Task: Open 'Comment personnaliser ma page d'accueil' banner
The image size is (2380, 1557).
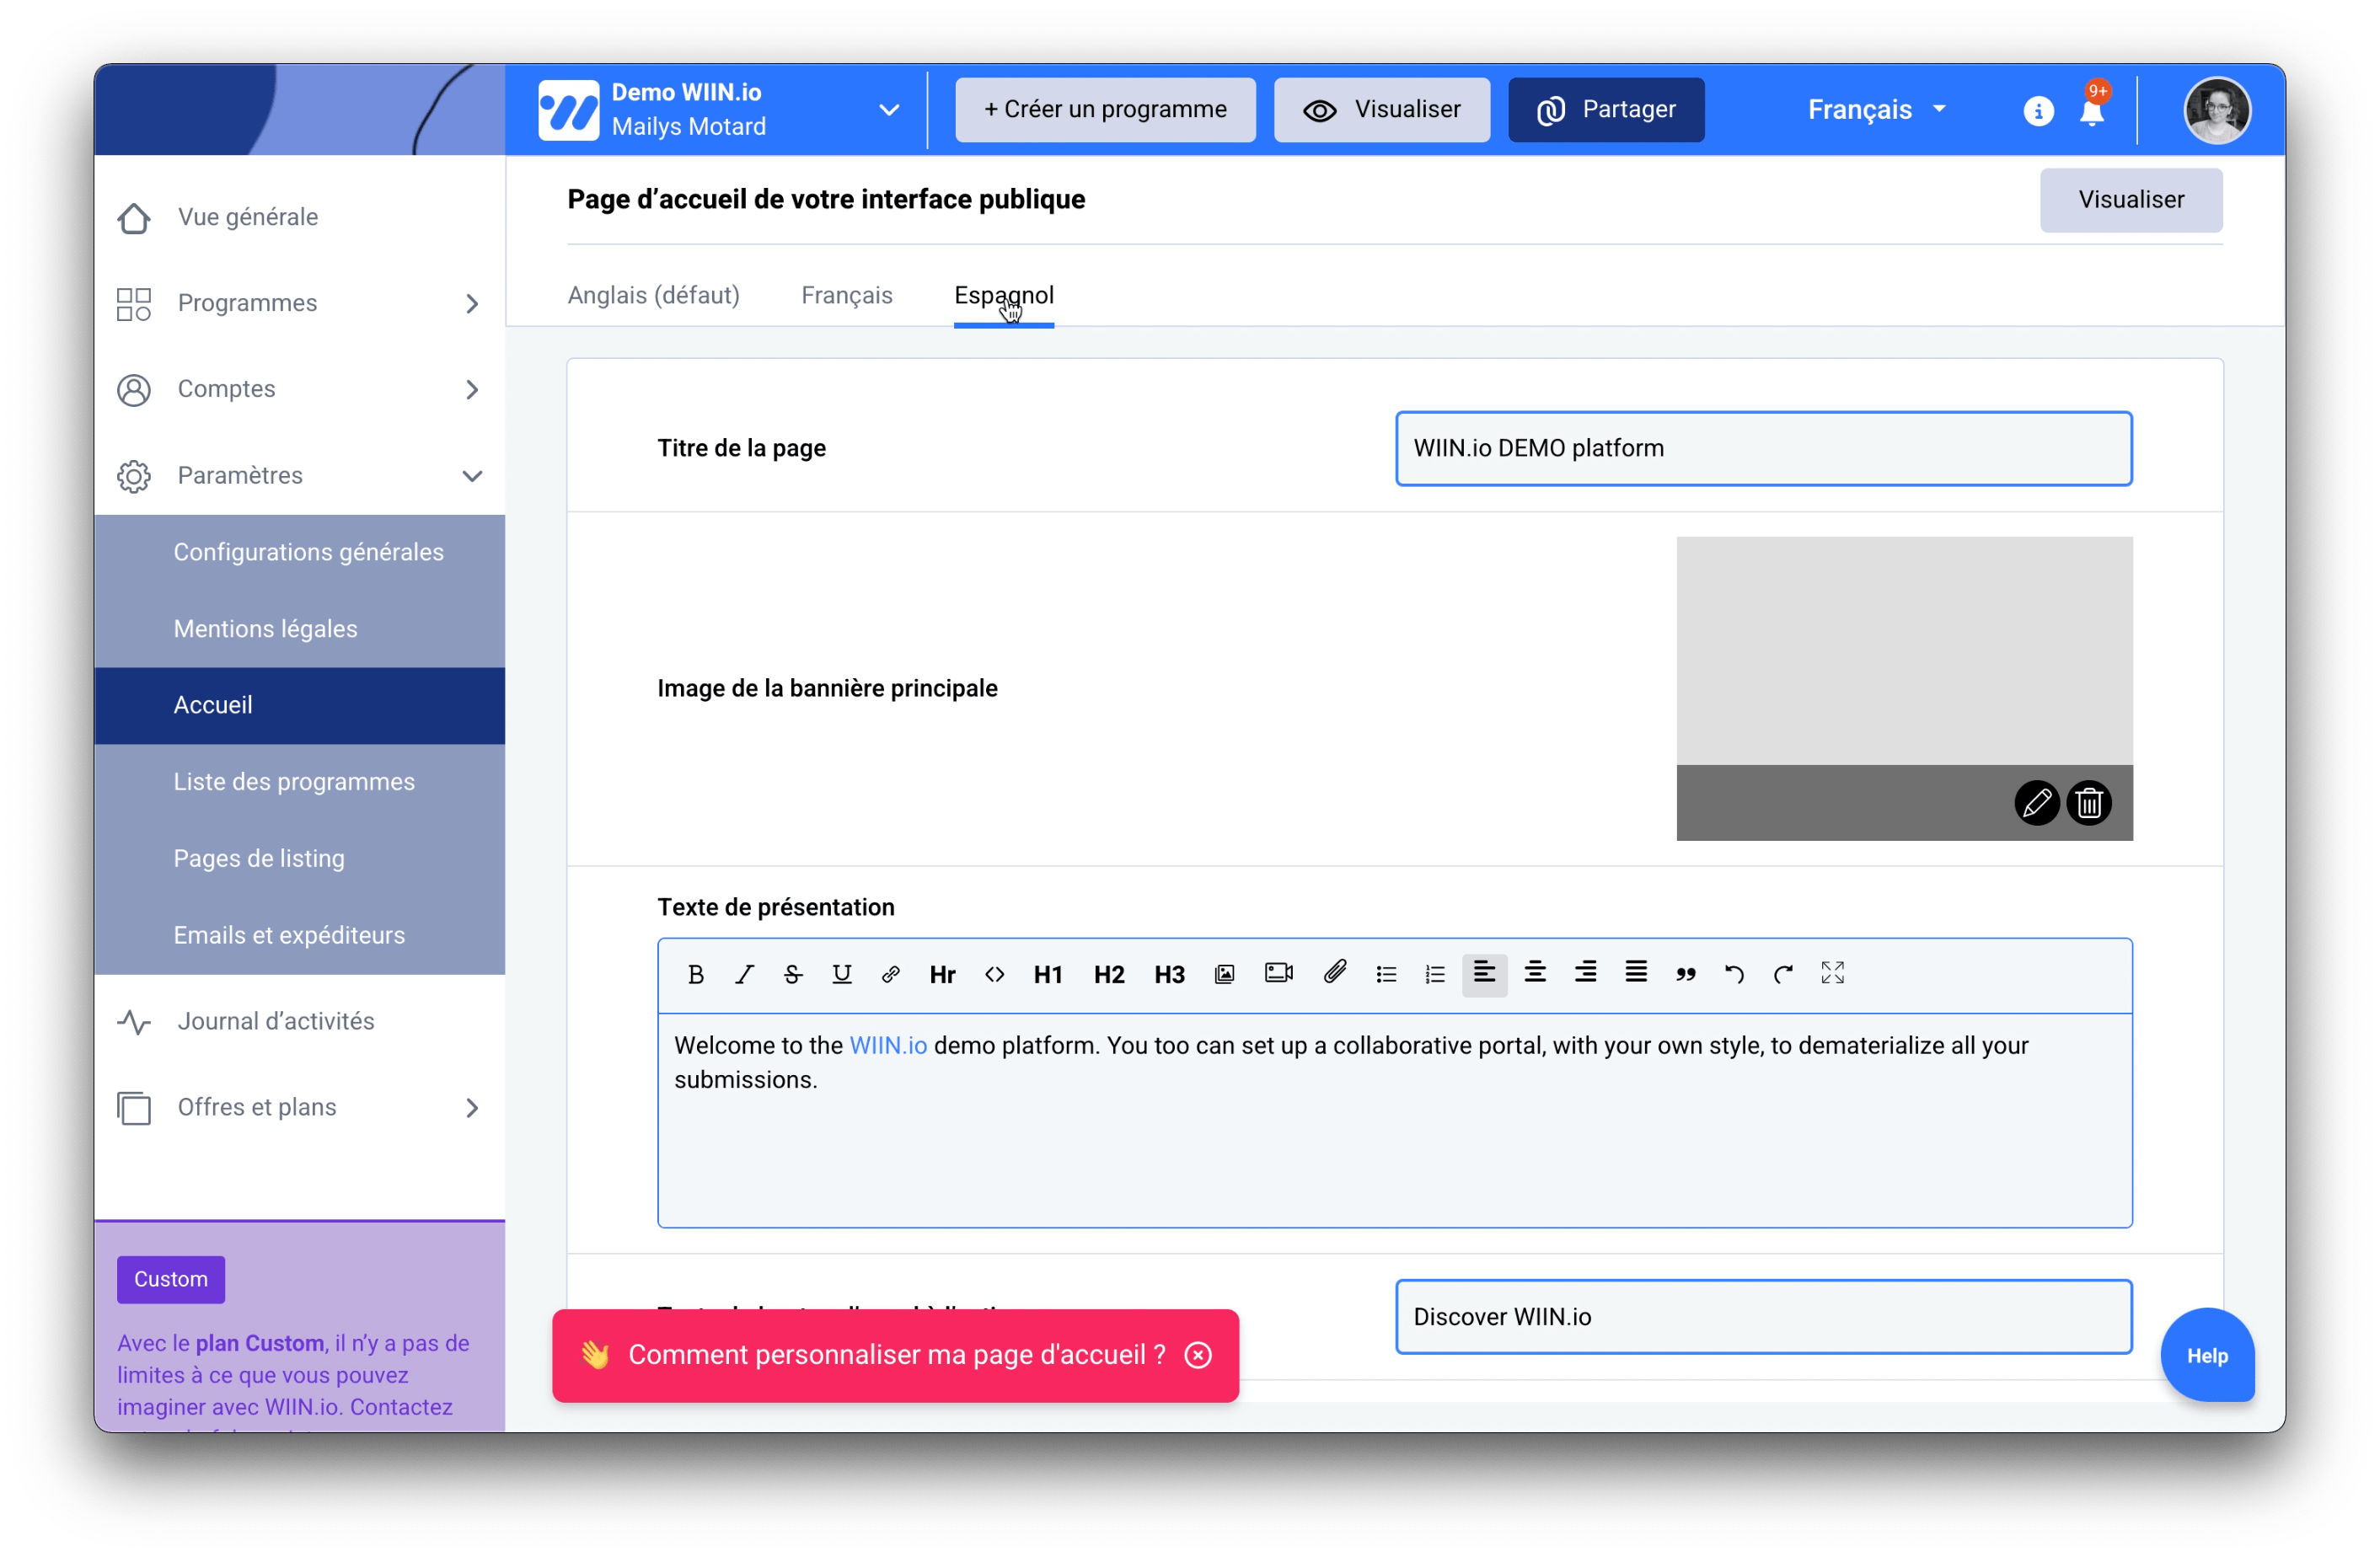Action: (x=896, y=1356)
